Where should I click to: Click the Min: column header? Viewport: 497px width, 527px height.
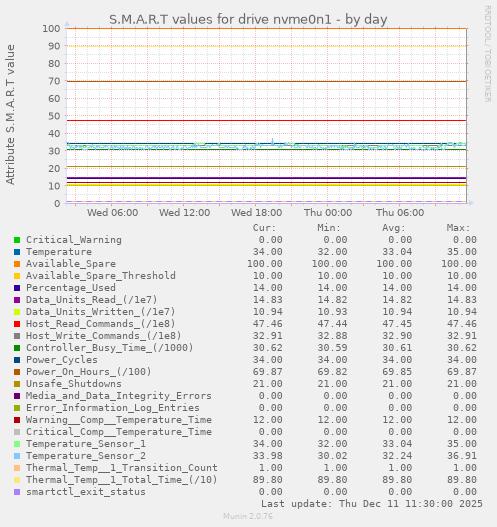(x=329, y=228)
